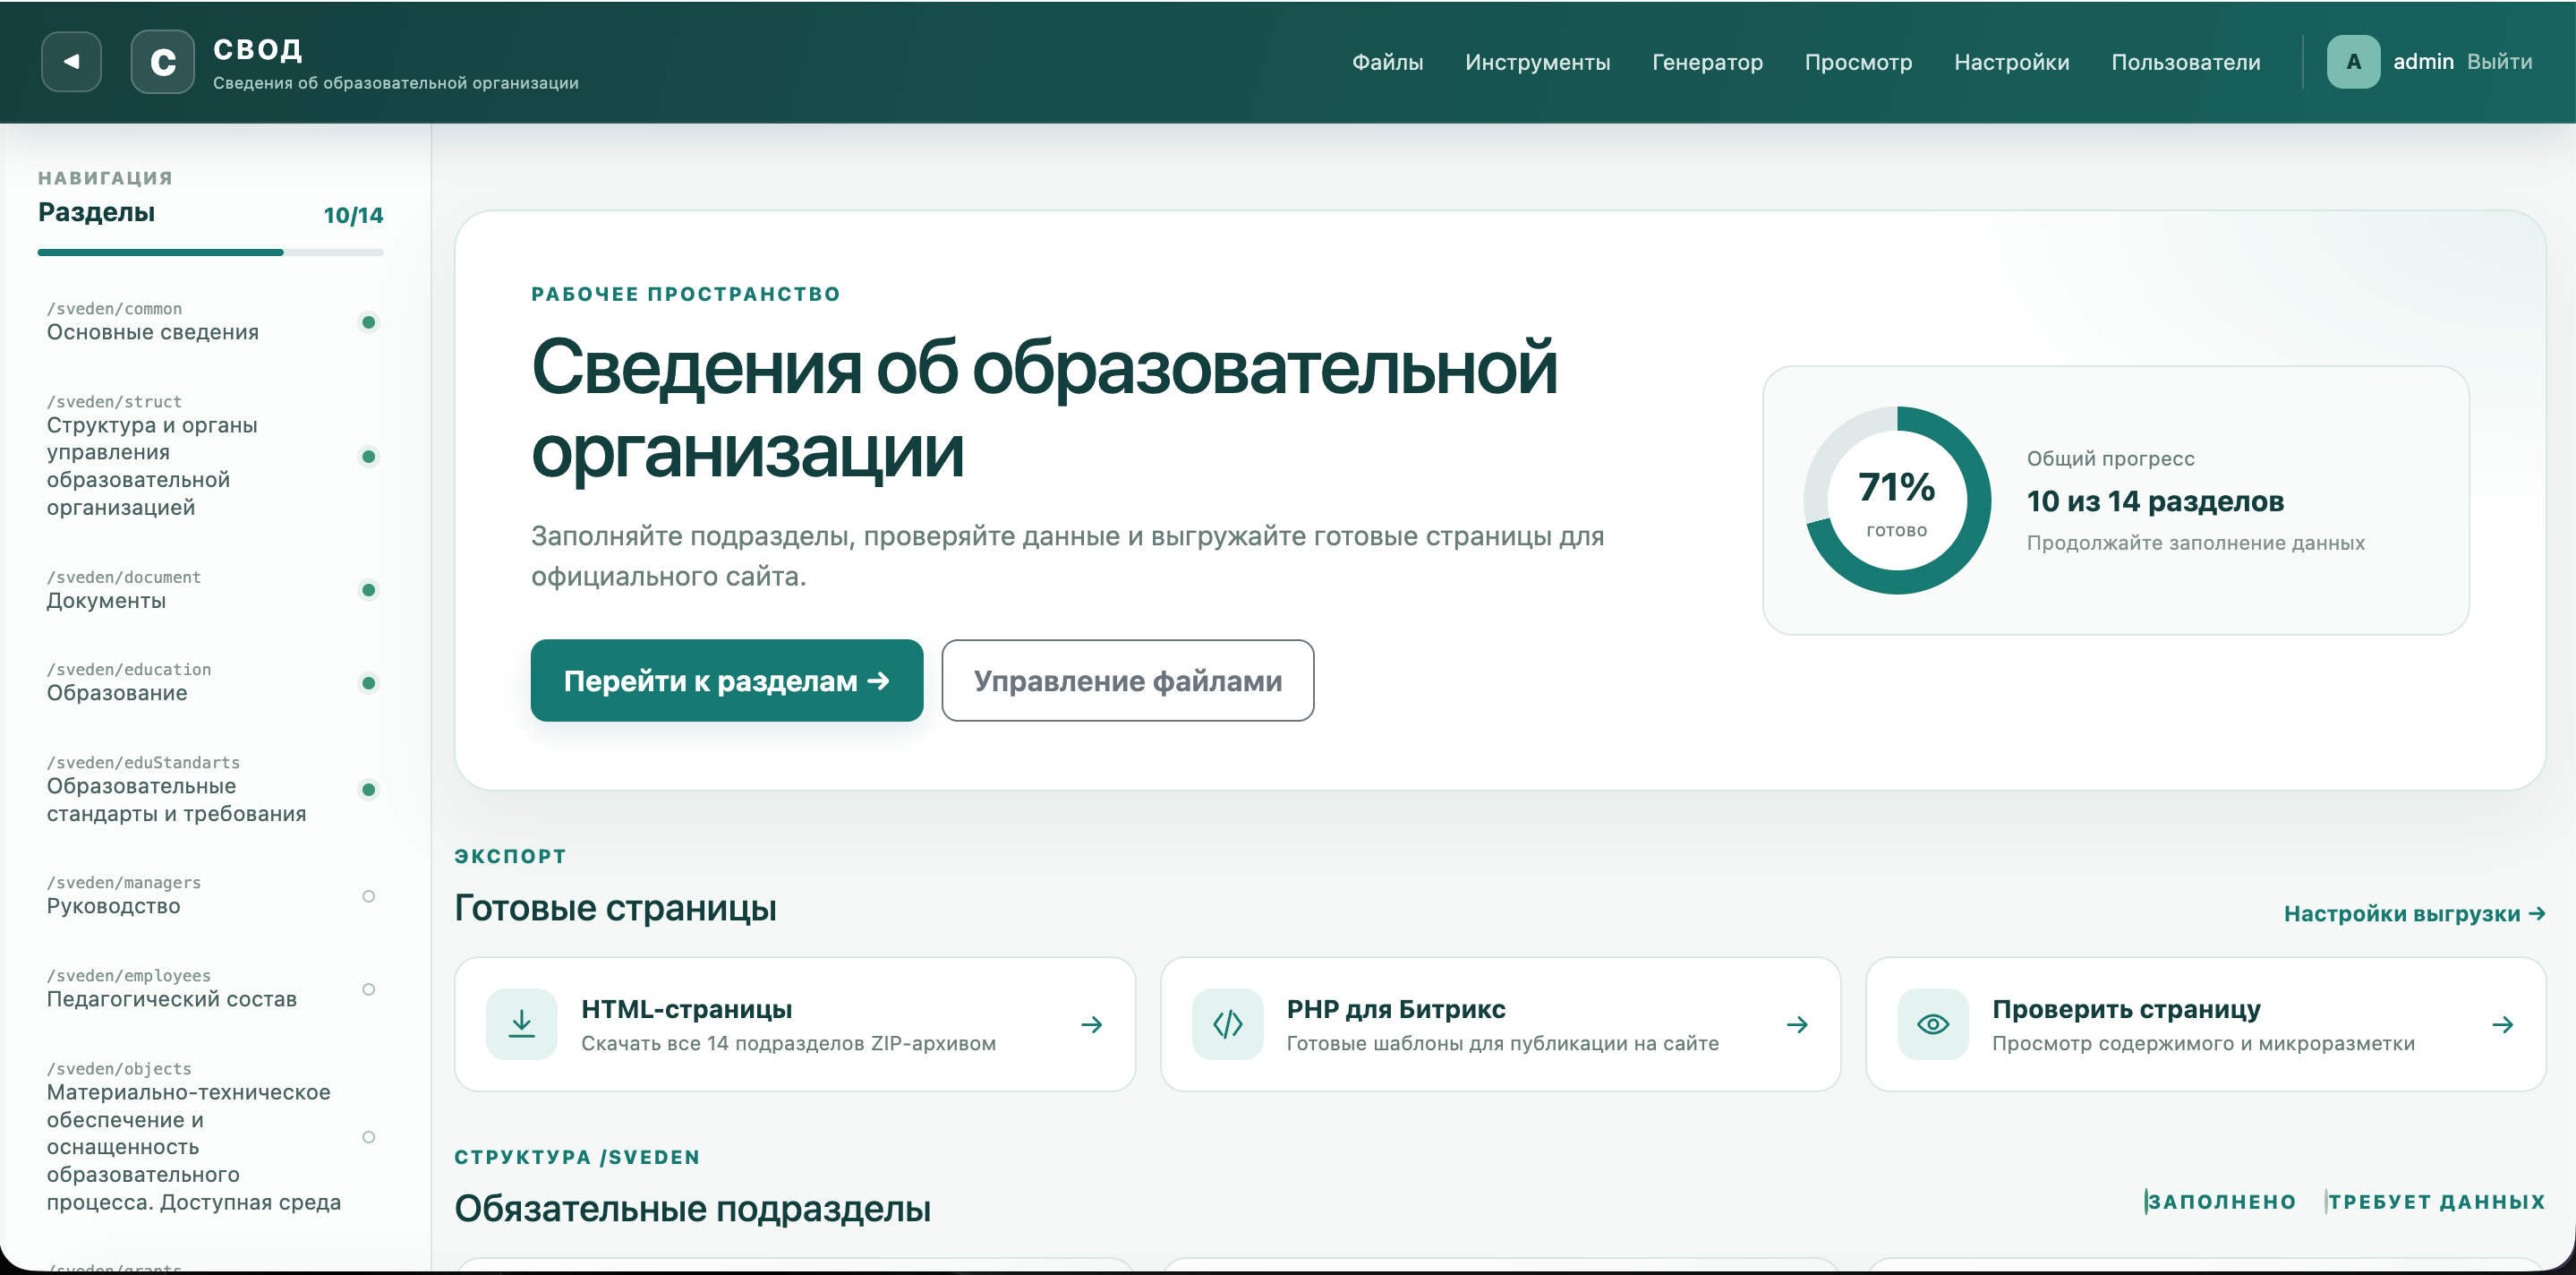Click empty status dot next to Педагогический состав
Viewport: 2576px width, 1275px height.
tap(368, 989)
